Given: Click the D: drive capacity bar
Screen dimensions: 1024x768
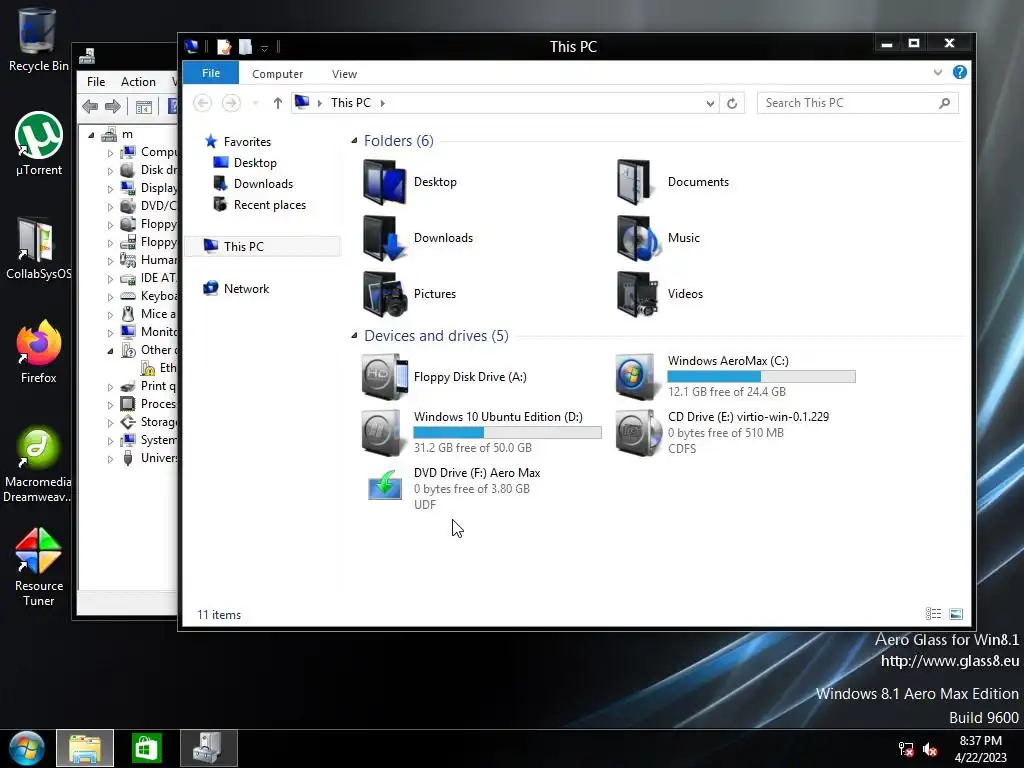Looking at the screenshot, I should (x=507, y=432).
